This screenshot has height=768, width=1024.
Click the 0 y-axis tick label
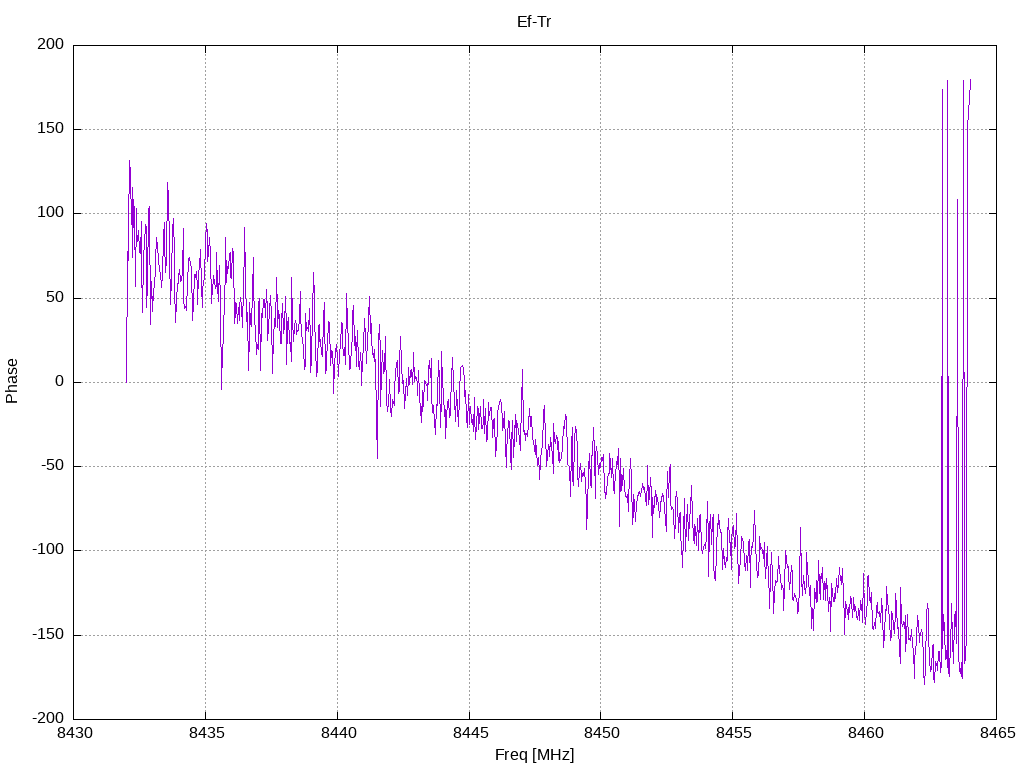[60, 381]
